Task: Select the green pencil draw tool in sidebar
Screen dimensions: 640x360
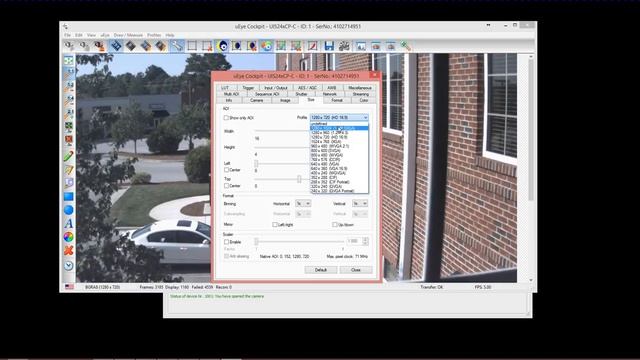Action: pos(69,156)
